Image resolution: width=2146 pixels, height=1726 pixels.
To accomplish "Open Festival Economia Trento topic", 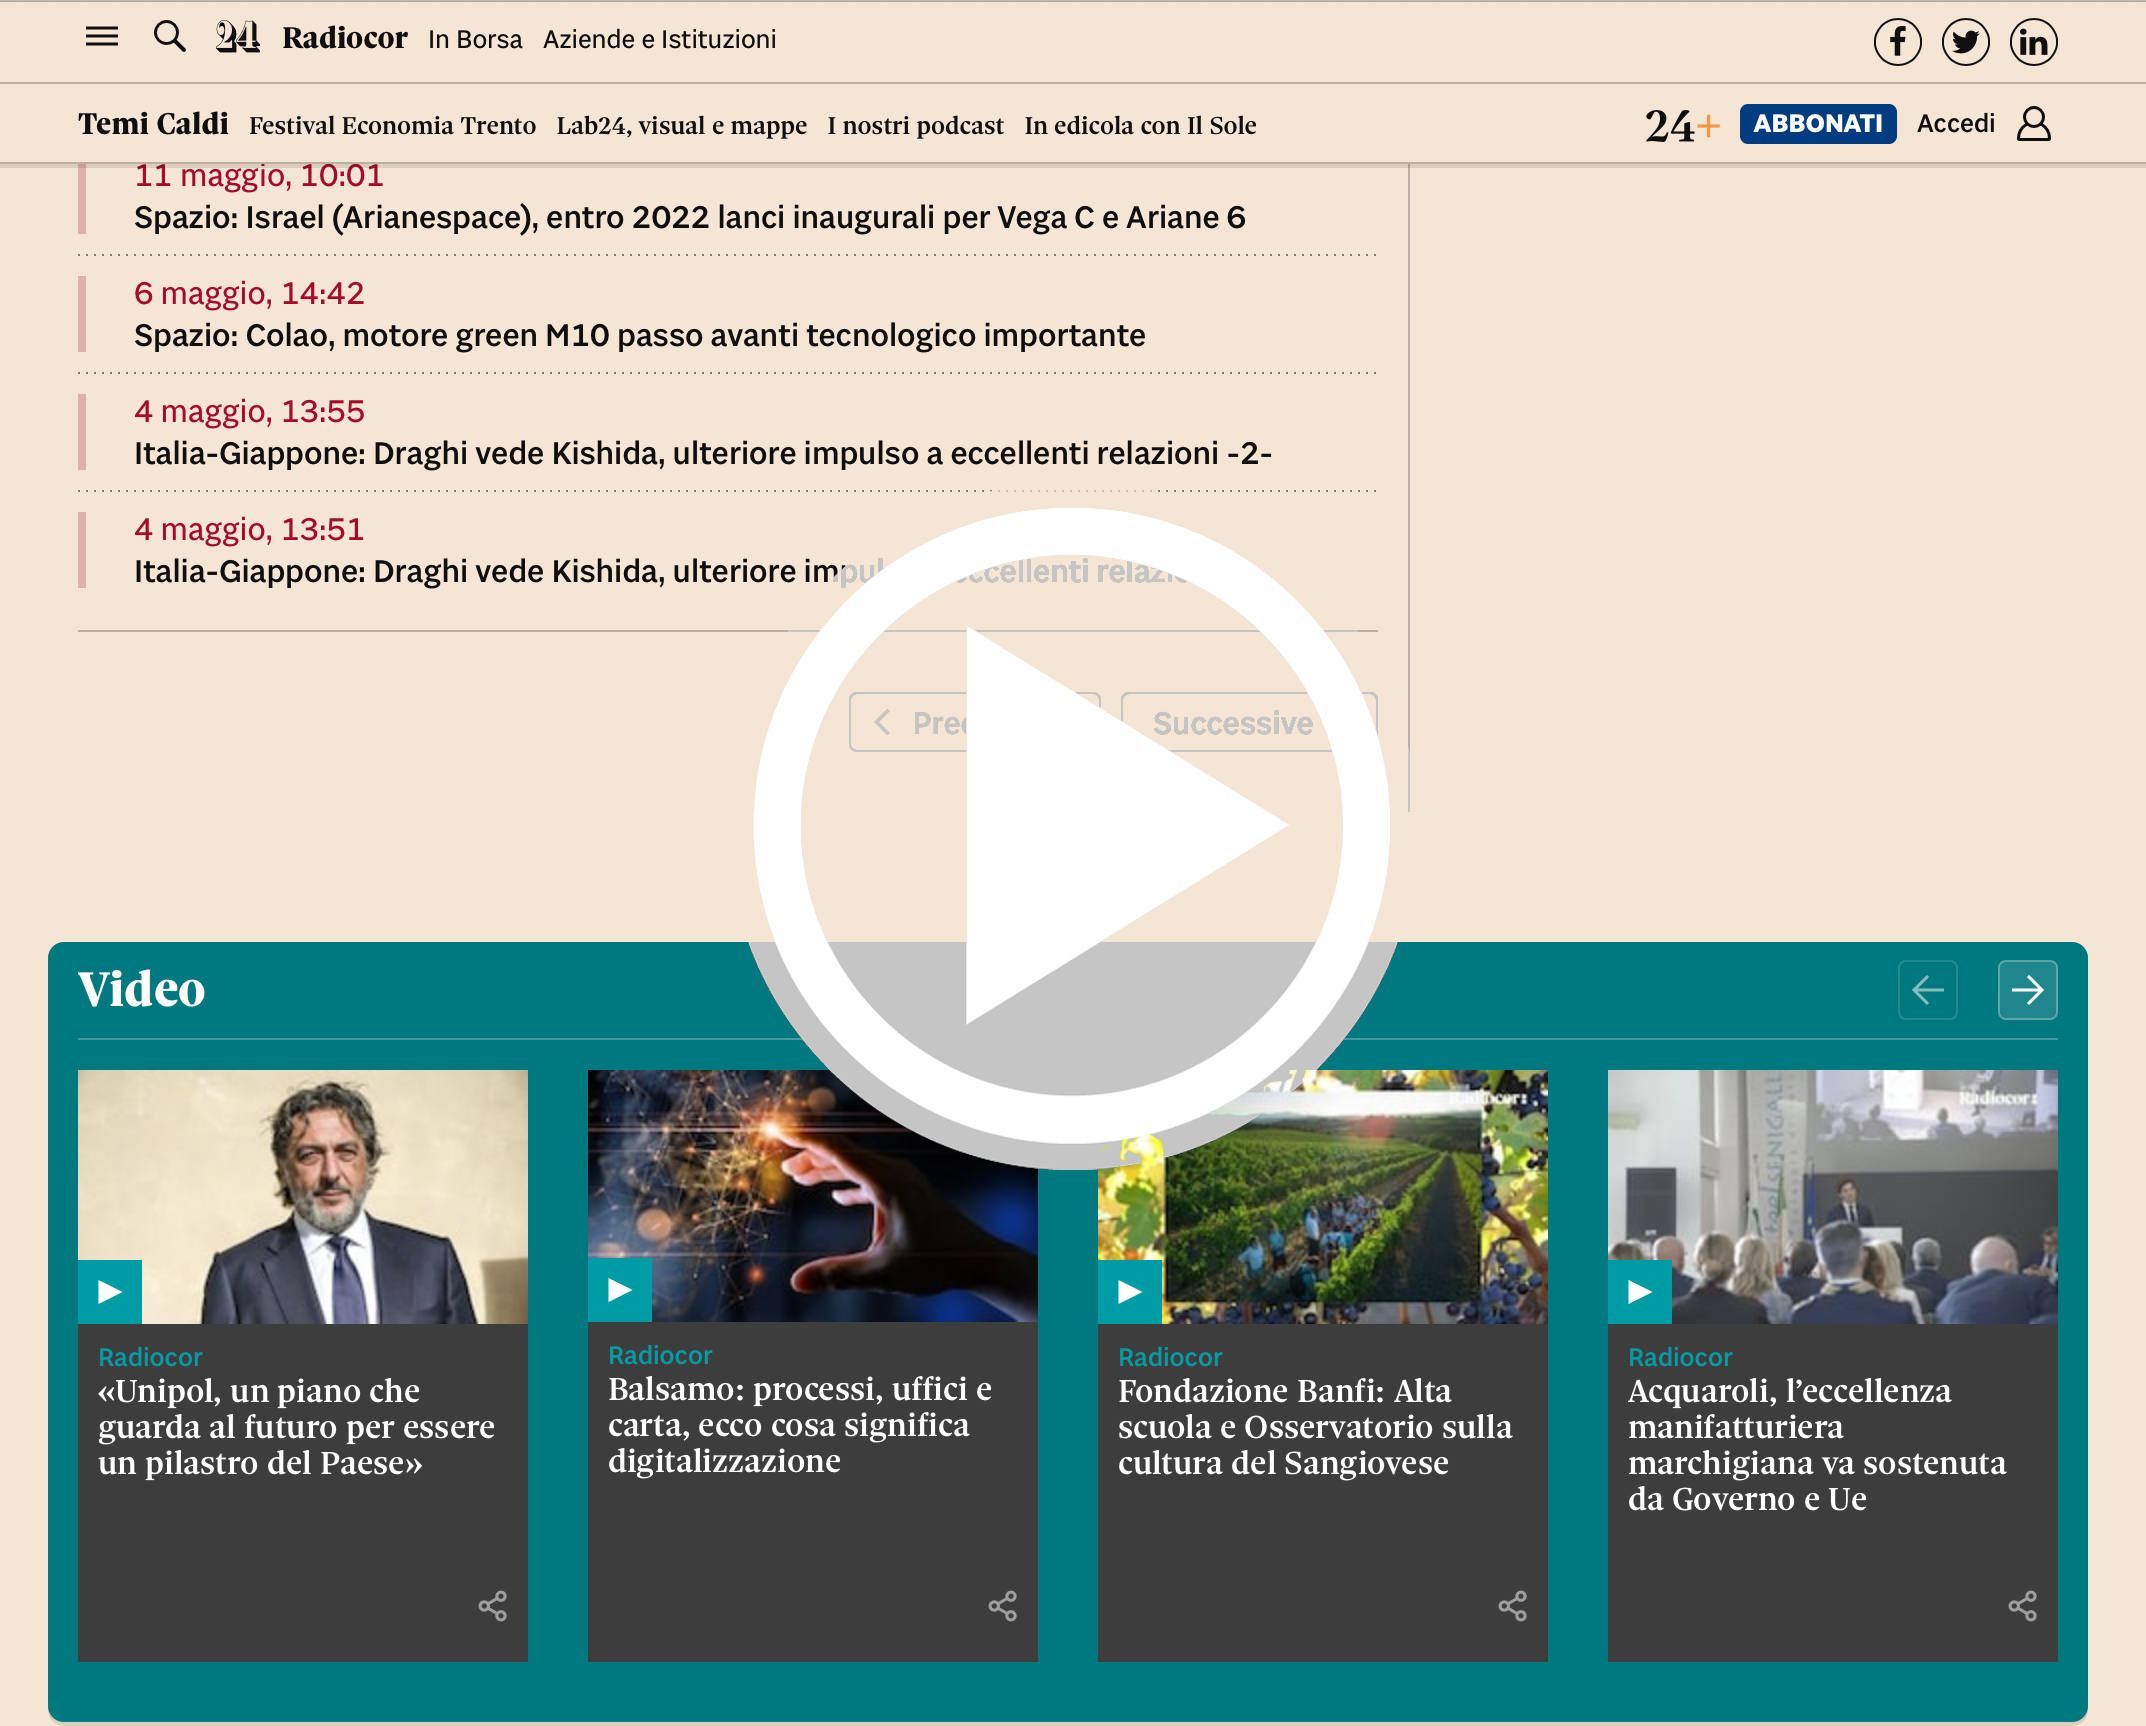I will tap(392, 125).
